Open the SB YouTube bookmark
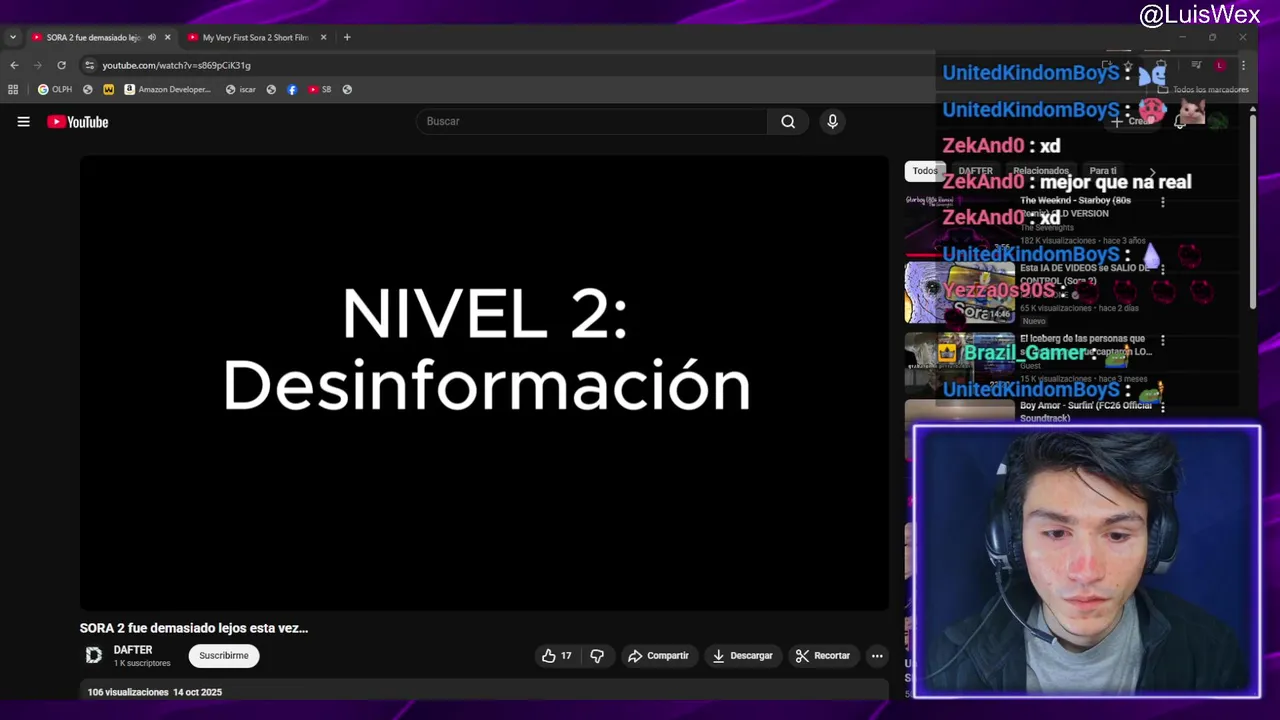This screenshot has height=720, width=1280. click(320, 89)
